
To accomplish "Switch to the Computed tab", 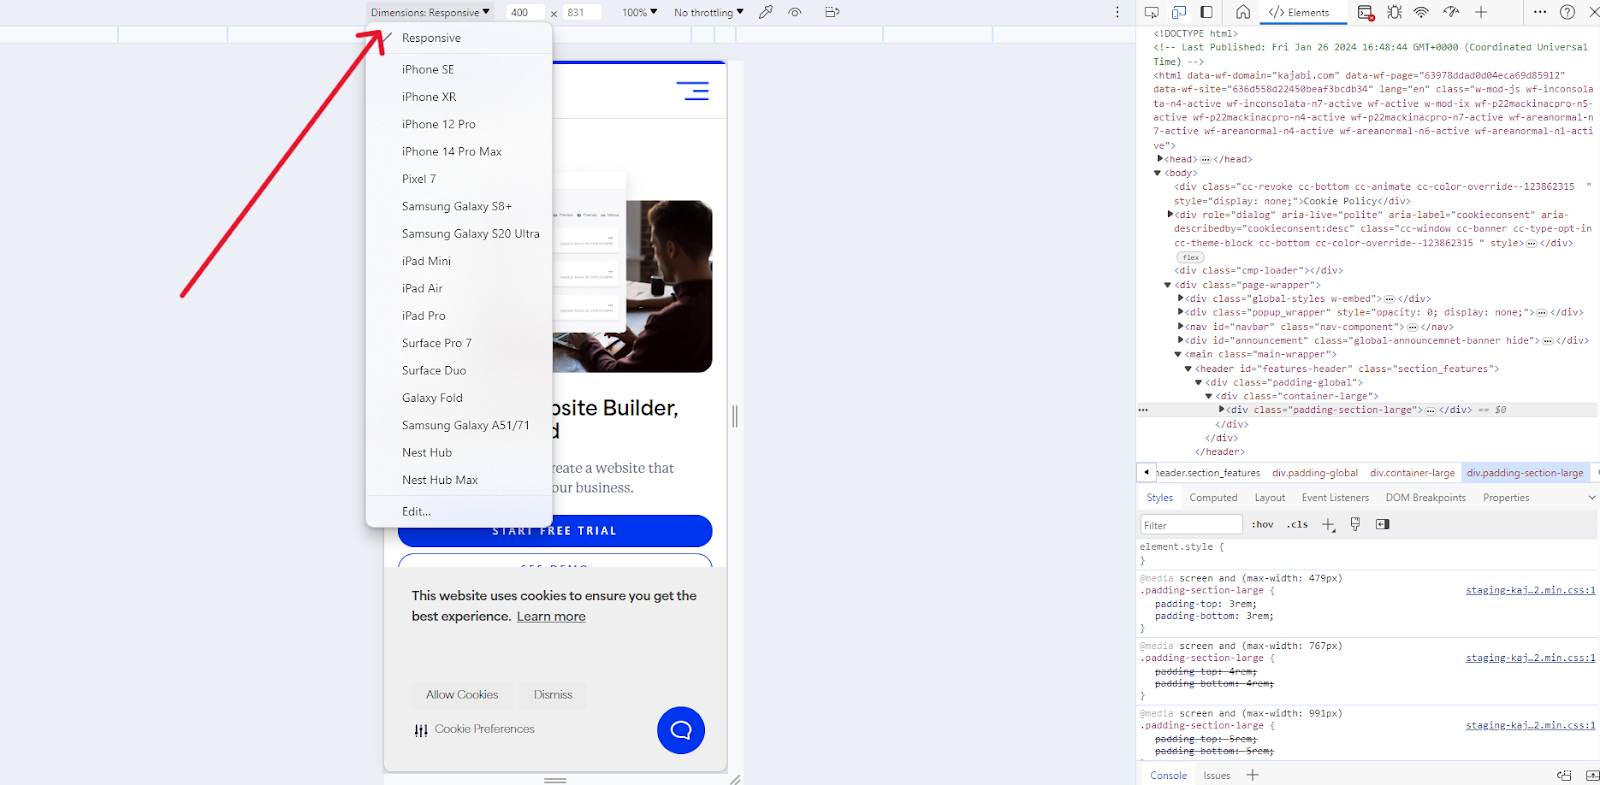I will pos(1213,498).
